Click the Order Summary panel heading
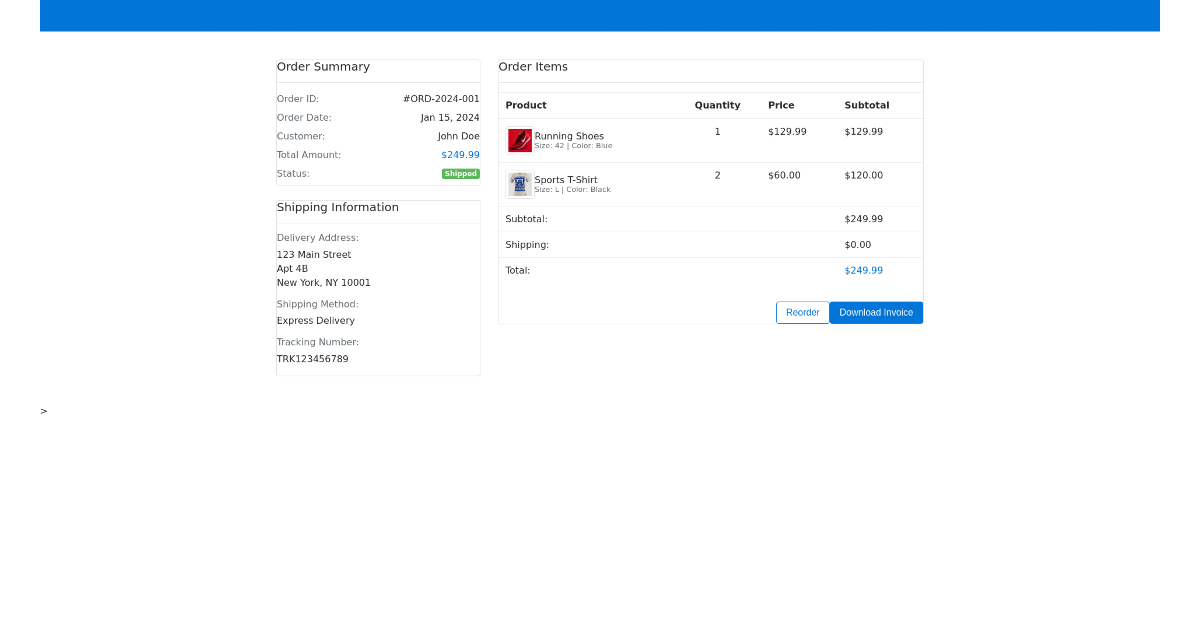1200x630 pixels. pos(322,66)
